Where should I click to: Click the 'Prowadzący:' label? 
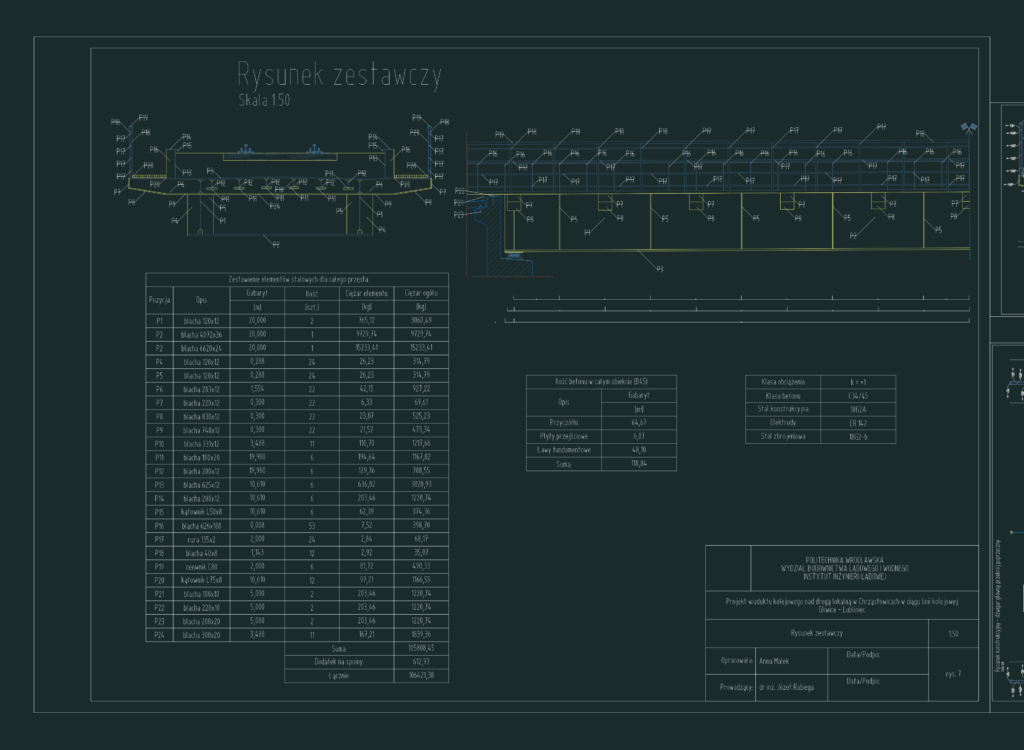click(x=737, y=687)
